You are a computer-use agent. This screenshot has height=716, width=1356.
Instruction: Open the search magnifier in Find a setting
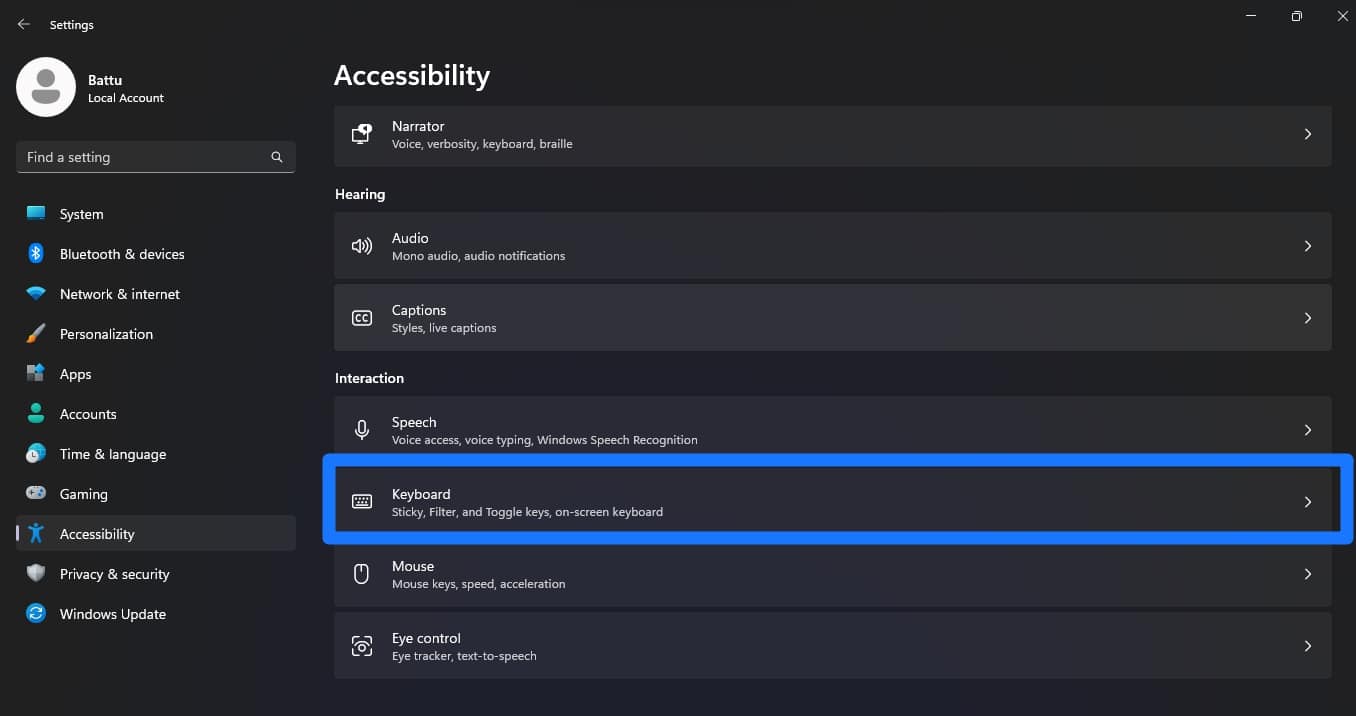276,157
